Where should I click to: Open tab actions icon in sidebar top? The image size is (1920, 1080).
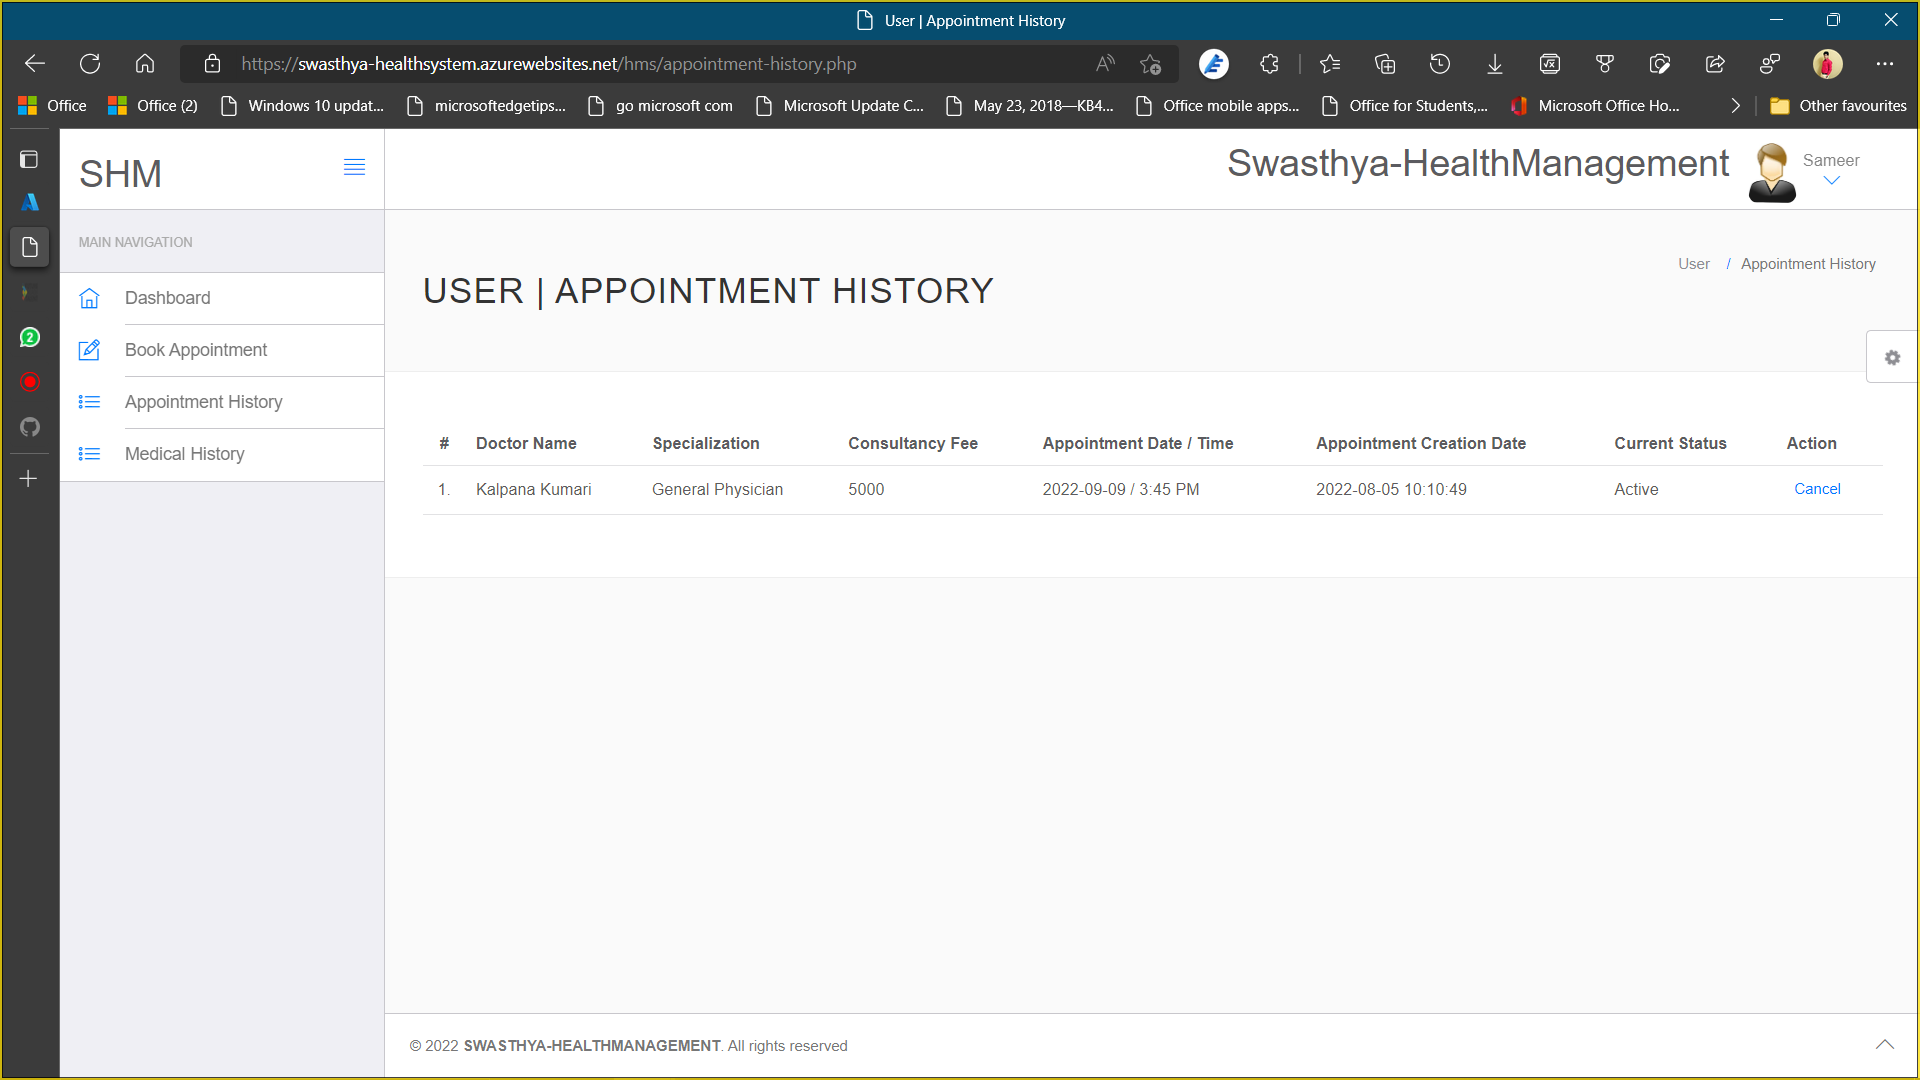pyautogui.click(x=29, y=159)
